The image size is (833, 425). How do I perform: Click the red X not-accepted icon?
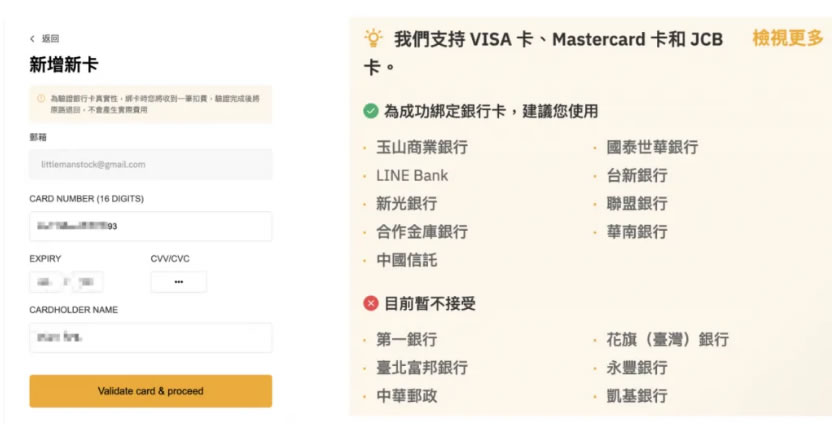(371, 302)
